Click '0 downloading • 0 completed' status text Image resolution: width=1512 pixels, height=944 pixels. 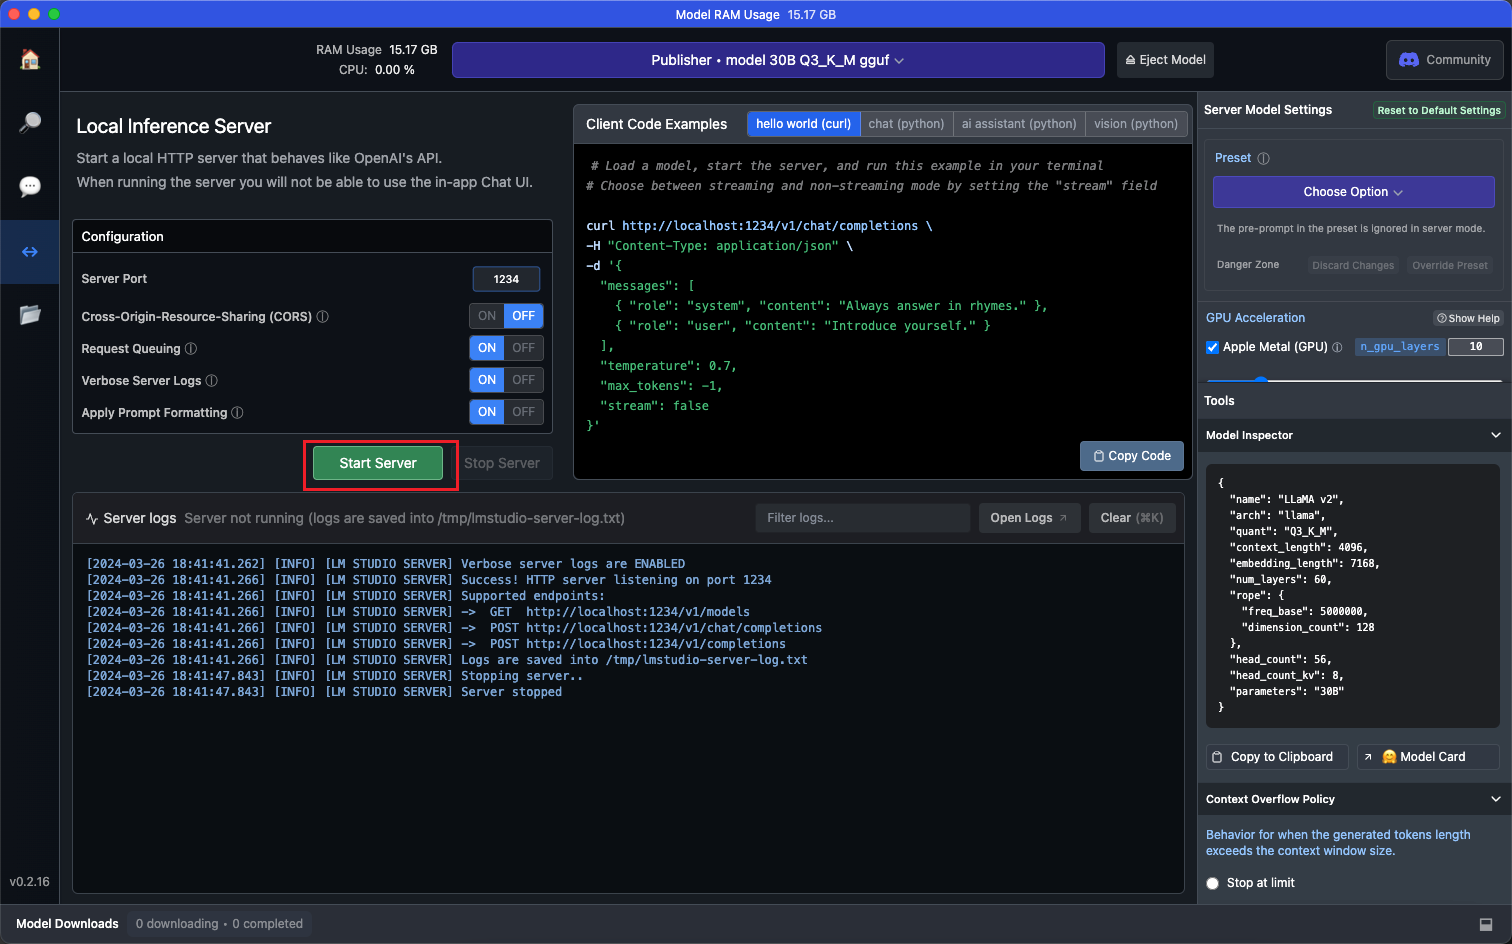[219, 924]
